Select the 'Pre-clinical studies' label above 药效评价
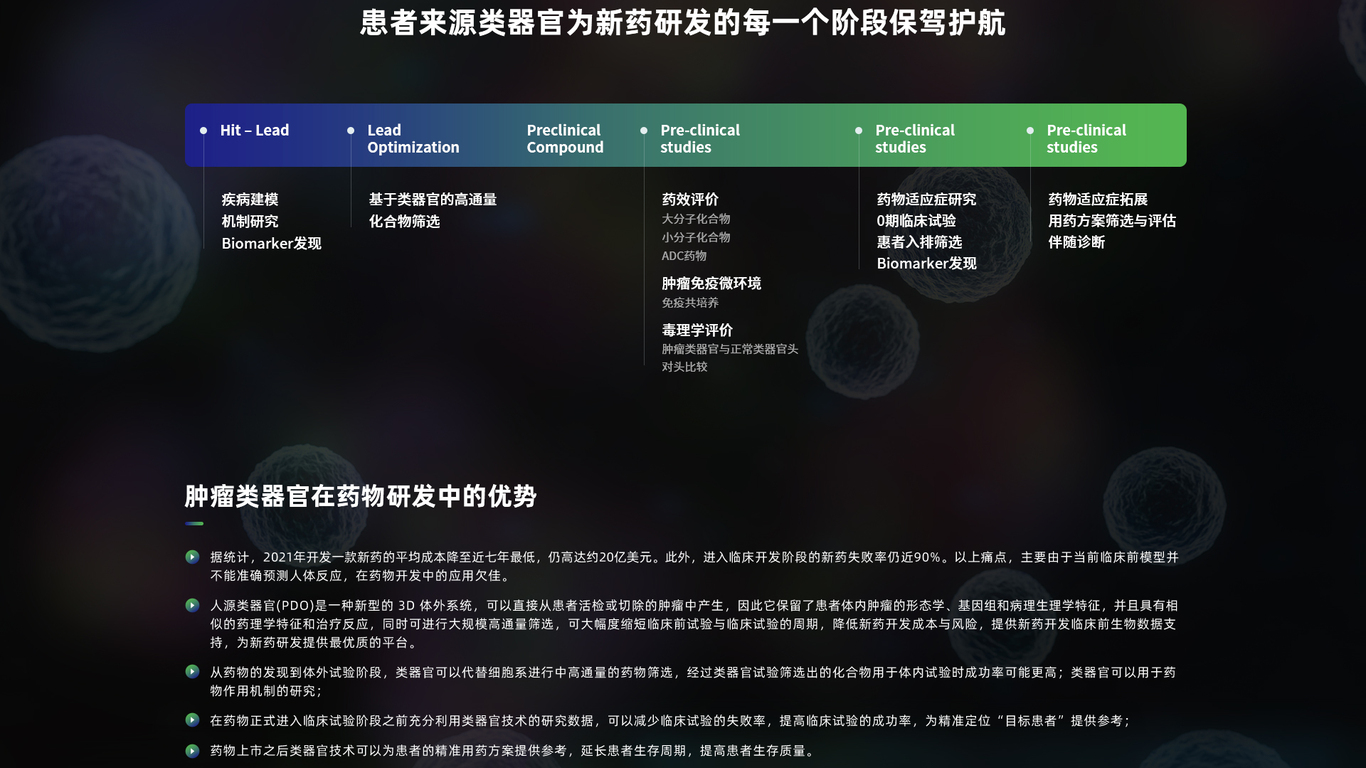The image size is (1366, 768). tap(700, 139)
